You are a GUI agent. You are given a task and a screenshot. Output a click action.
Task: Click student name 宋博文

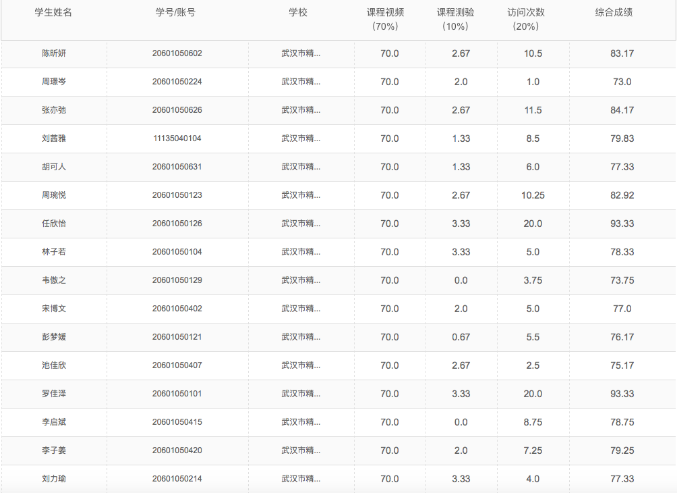pos(54,309)
